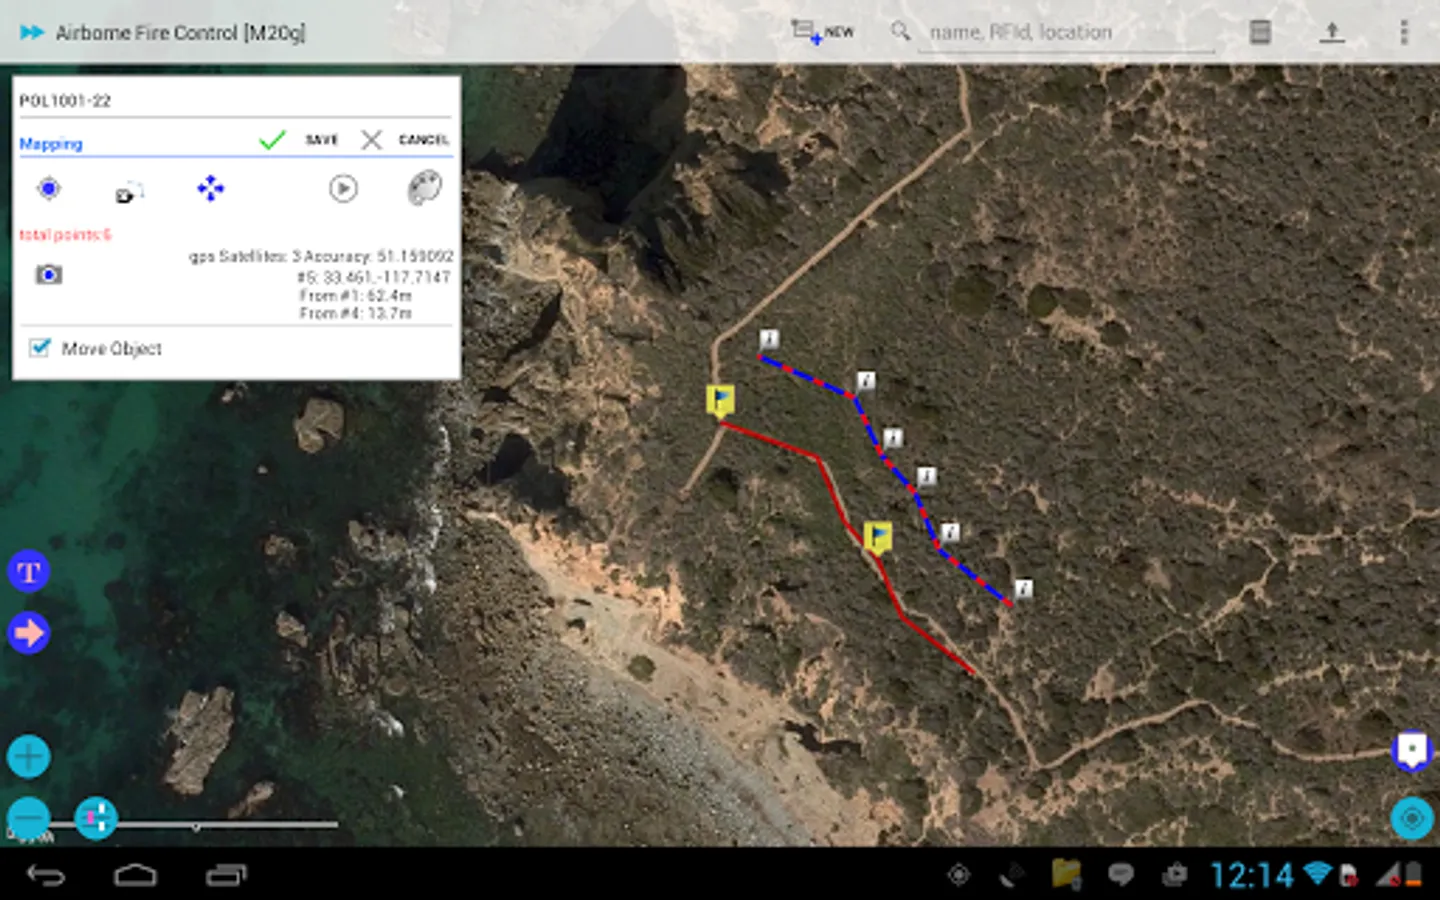Click the From #1: 62.4m distance text
Viewport: 1440px width, 900px height.
355,296
